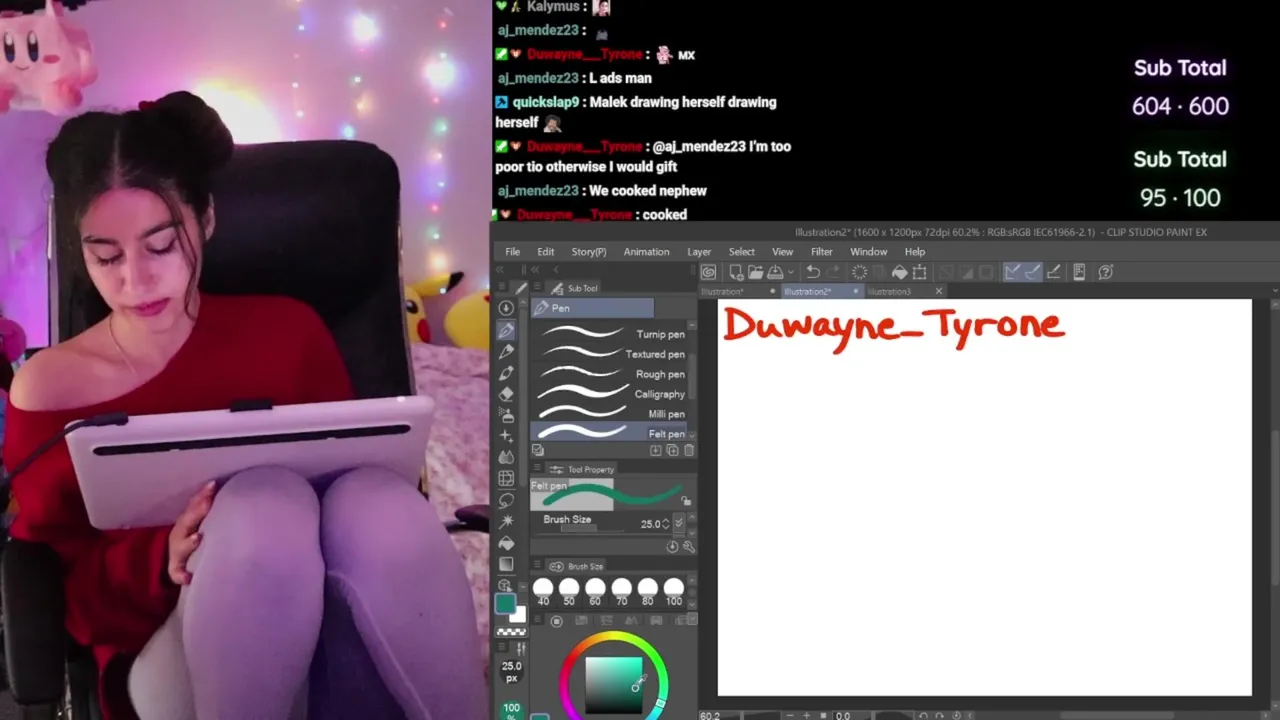Switch to the color wheel tab icon

(x=557, y=621)
